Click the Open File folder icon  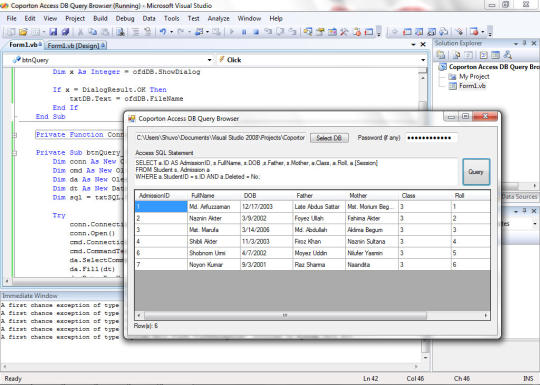[x=23, y=32]
